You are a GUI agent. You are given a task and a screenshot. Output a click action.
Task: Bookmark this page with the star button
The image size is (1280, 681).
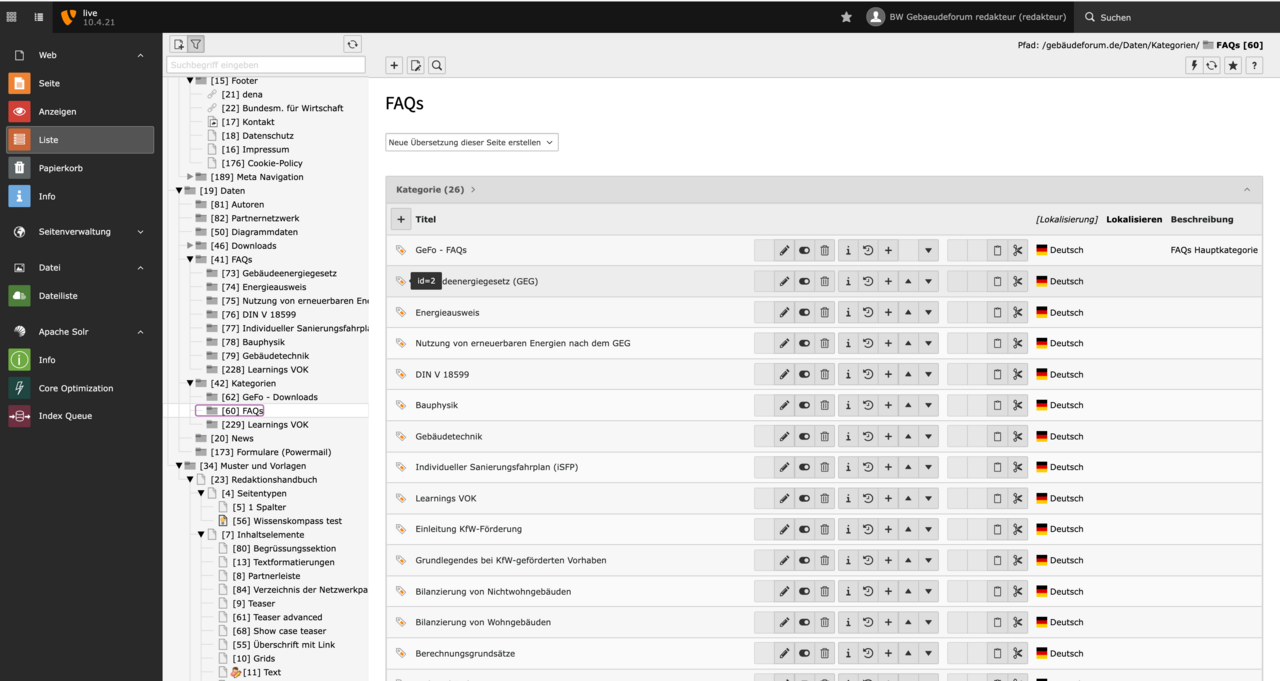click(x=1233, y=65)
